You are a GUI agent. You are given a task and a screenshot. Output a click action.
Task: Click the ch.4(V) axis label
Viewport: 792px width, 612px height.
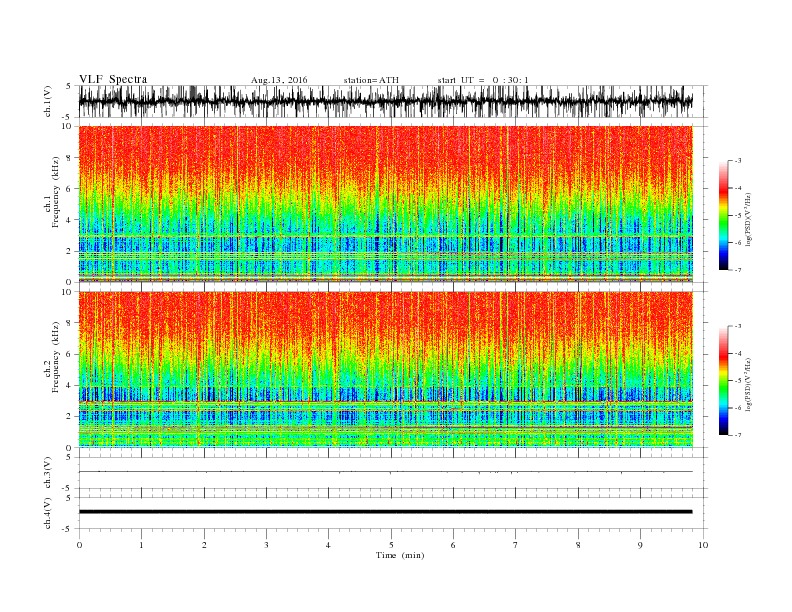(x=48, y=513)
